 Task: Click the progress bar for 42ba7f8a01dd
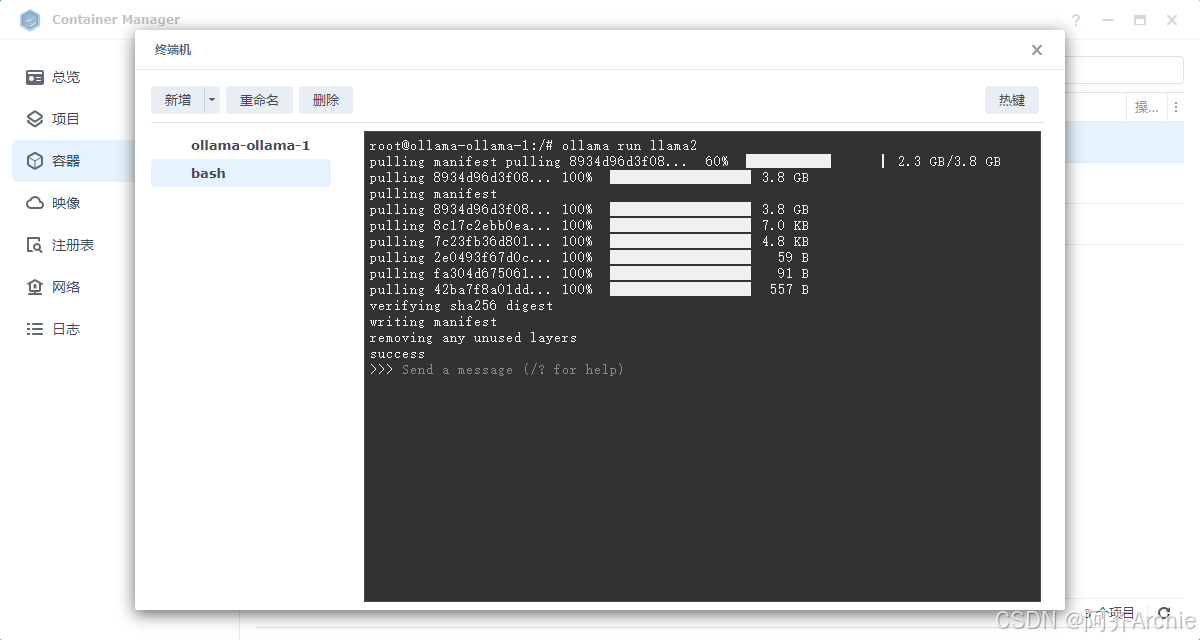(x=680, y=290)
